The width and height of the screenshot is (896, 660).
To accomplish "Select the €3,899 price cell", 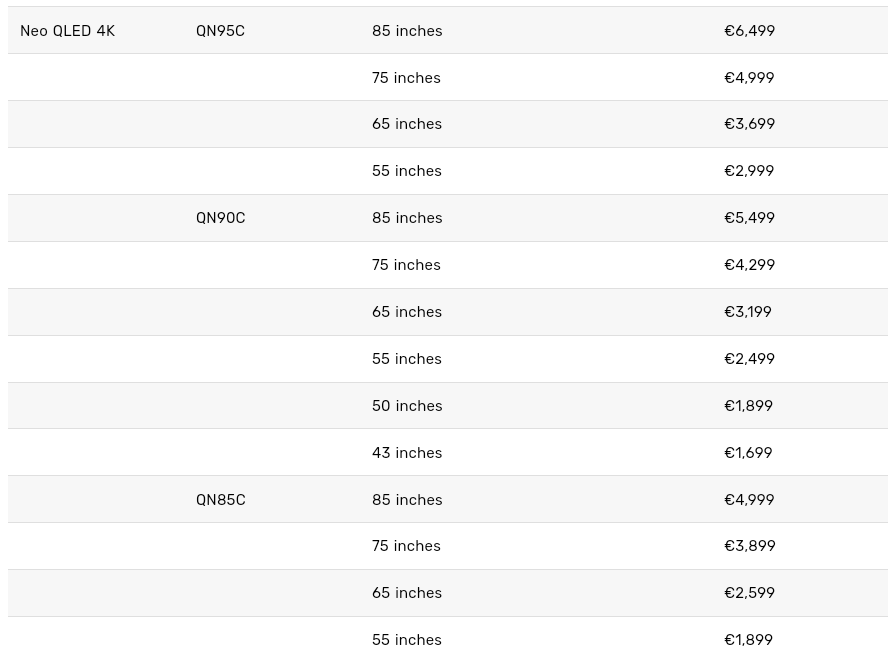I will point(749,546).
